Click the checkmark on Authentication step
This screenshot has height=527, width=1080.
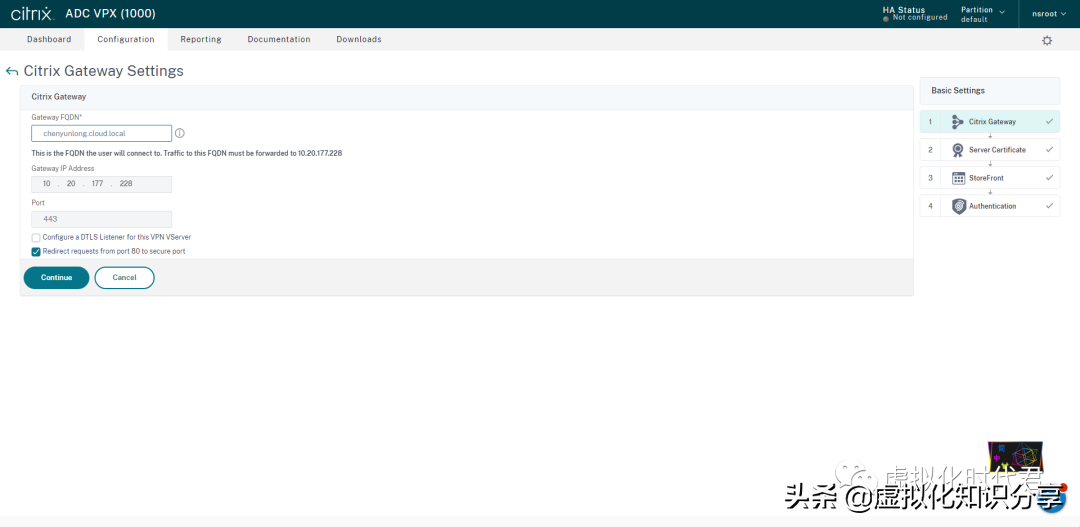1049,205
